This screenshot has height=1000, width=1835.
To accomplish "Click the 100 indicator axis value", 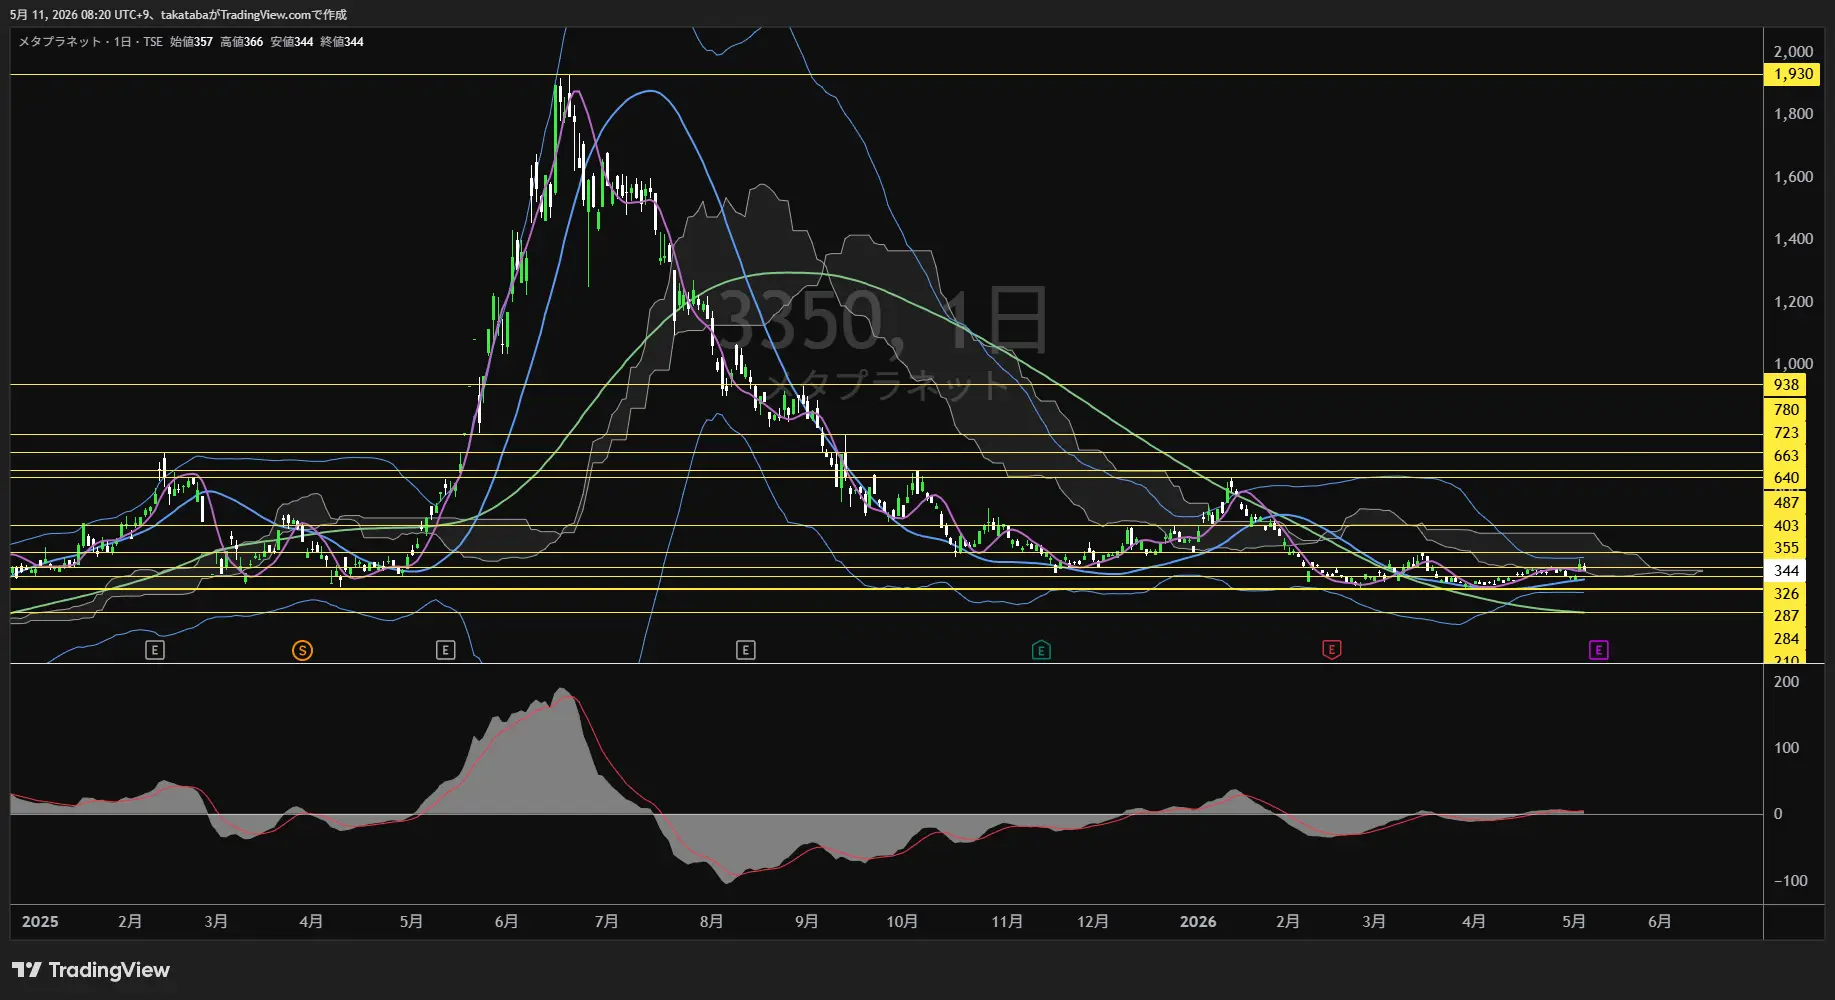I will [1786, 748].
